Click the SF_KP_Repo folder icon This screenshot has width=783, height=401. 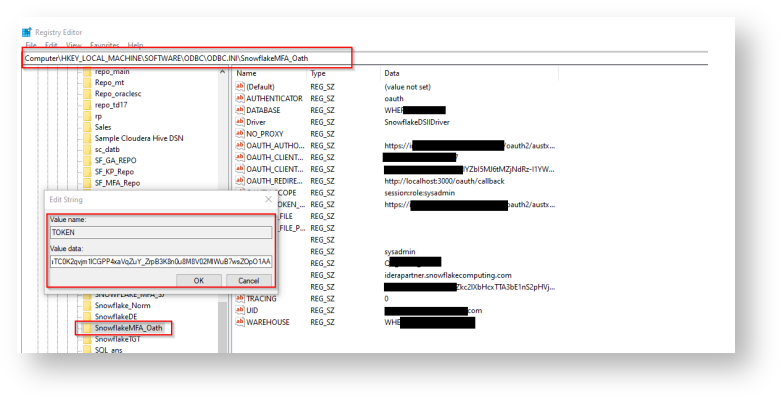click(x=87, y=171)
